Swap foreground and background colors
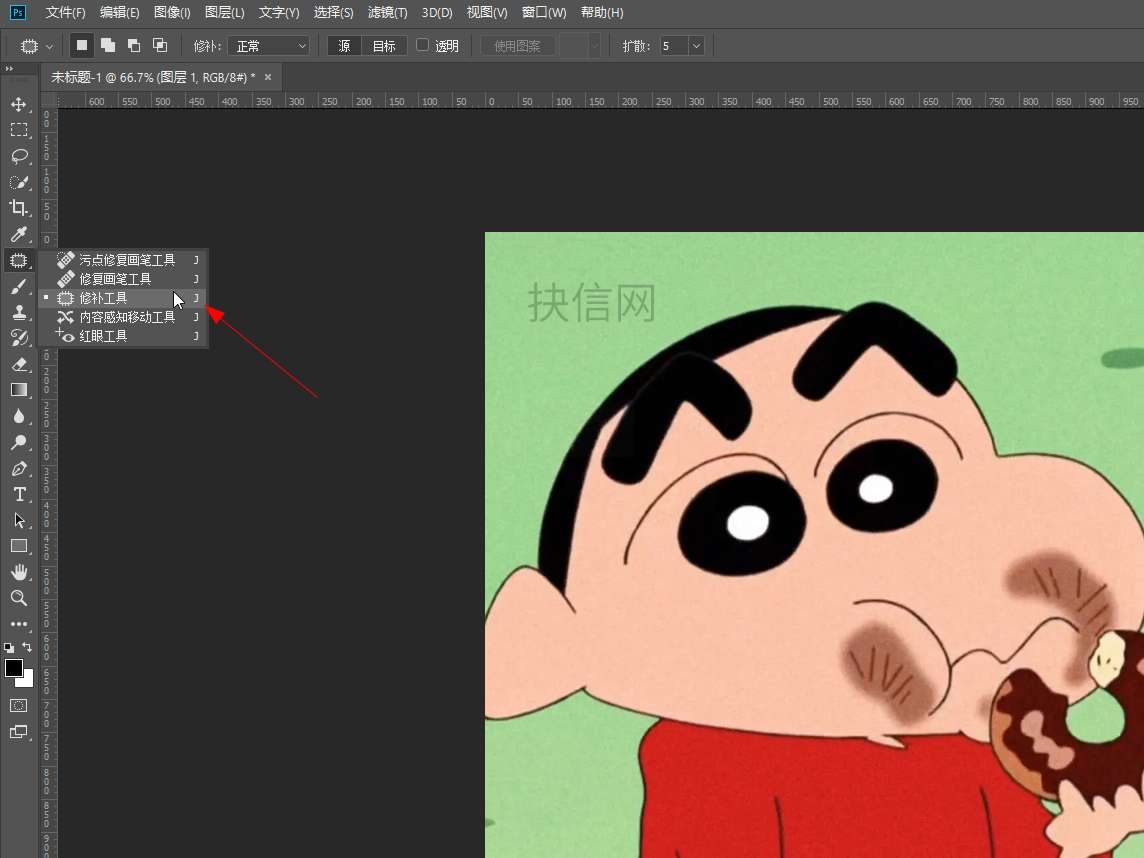Viewport: 1144px width, 858px height. point(28,647)
